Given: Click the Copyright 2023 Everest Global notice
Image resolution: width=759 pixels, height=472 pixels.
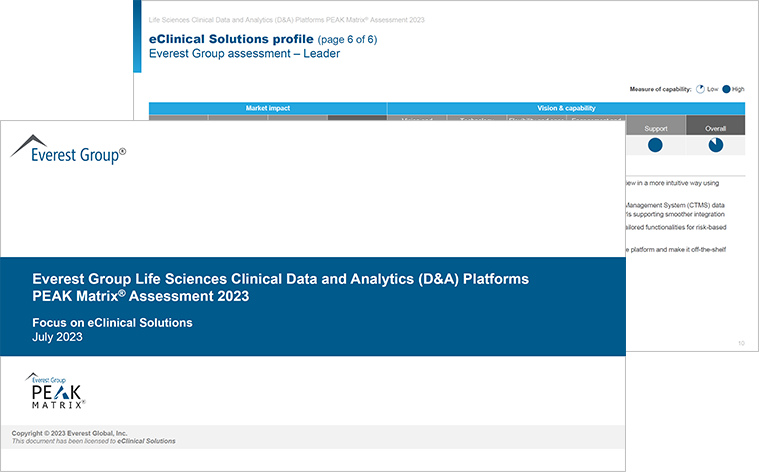Looking at the screenshot, I should (x=70, y=433).
